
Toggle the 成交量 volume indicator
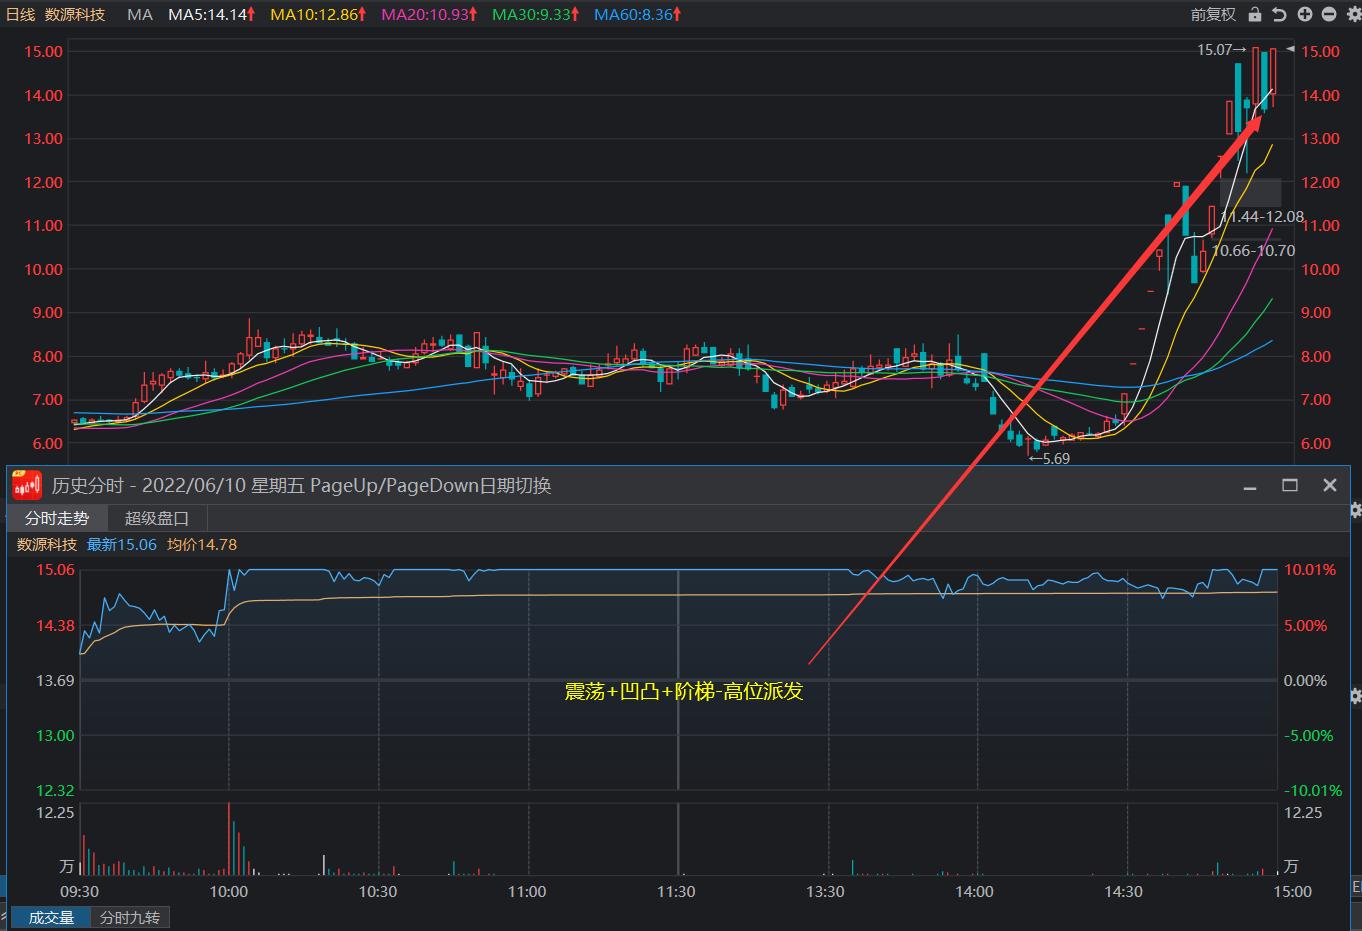point(51,917)
